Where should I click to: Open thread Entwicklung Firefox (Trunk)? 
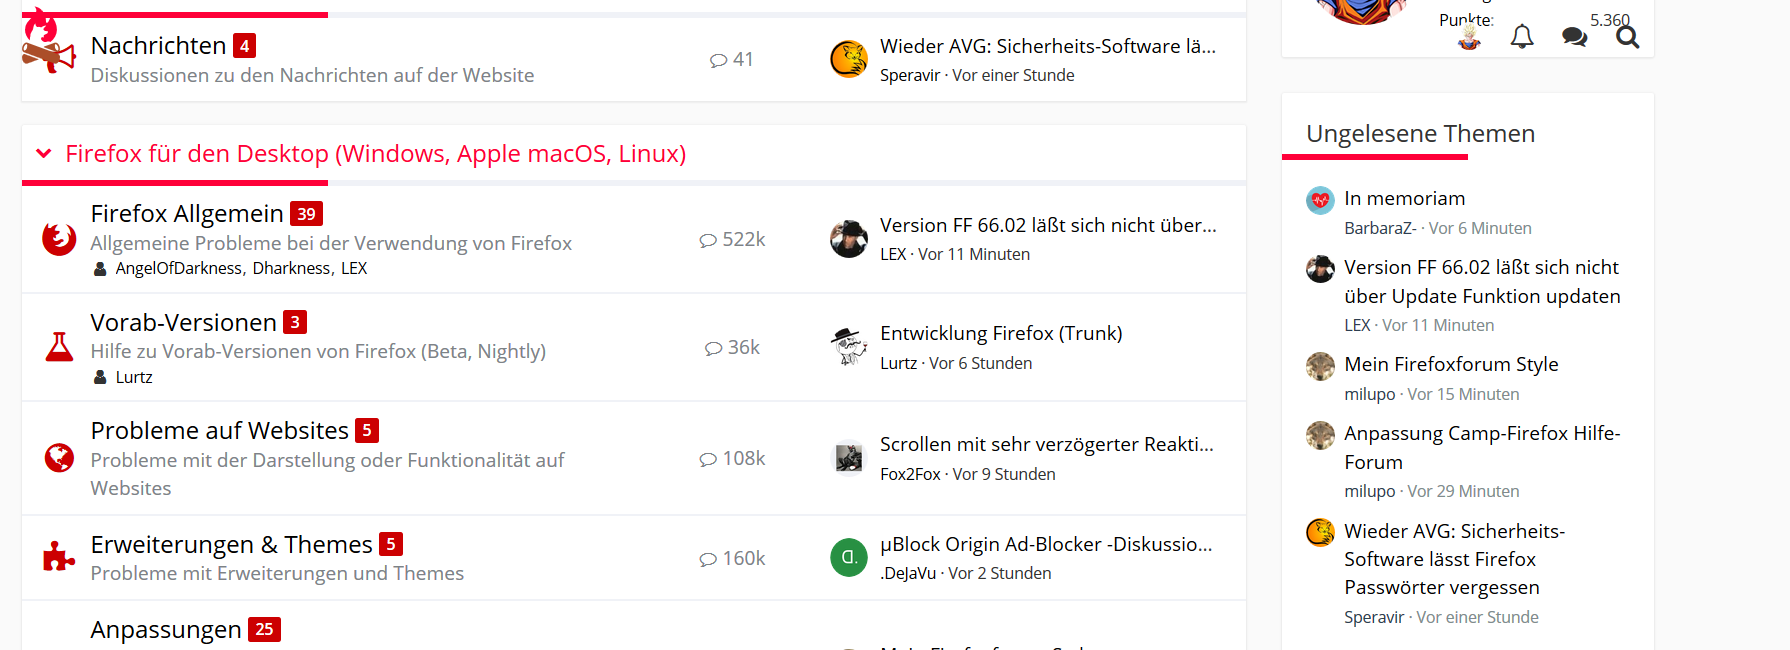coord(1001,333)
